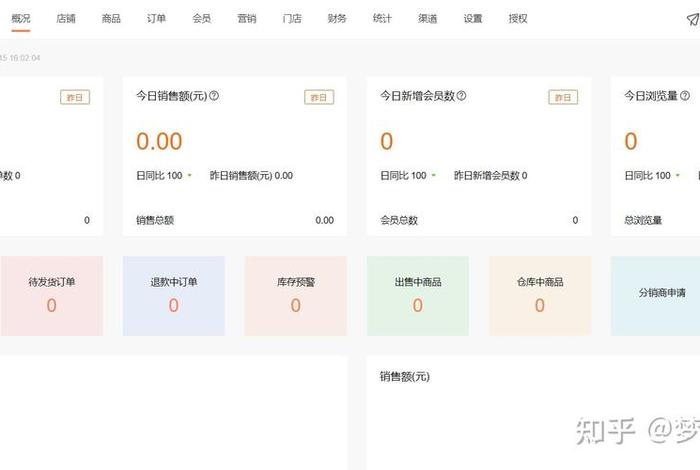Open the 退款中订单 tile
Screen dimensions: 700x470
click(x=174, y=295)
